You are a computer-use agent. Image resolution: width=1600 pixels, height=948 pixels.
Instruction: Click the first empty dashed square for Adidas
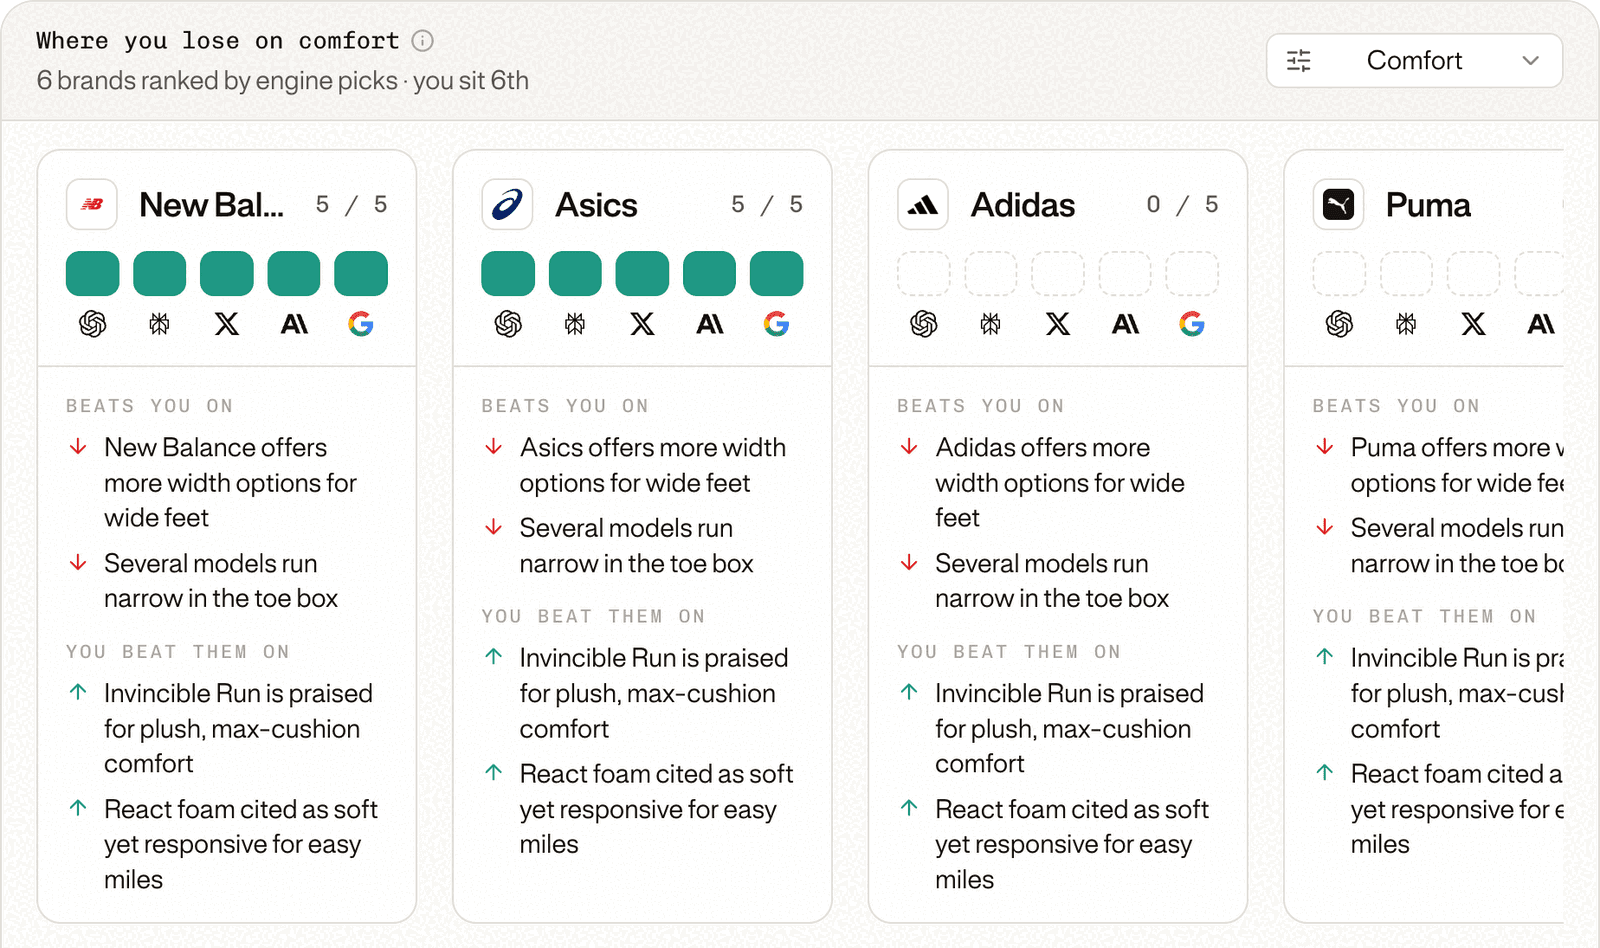[924, 274]
